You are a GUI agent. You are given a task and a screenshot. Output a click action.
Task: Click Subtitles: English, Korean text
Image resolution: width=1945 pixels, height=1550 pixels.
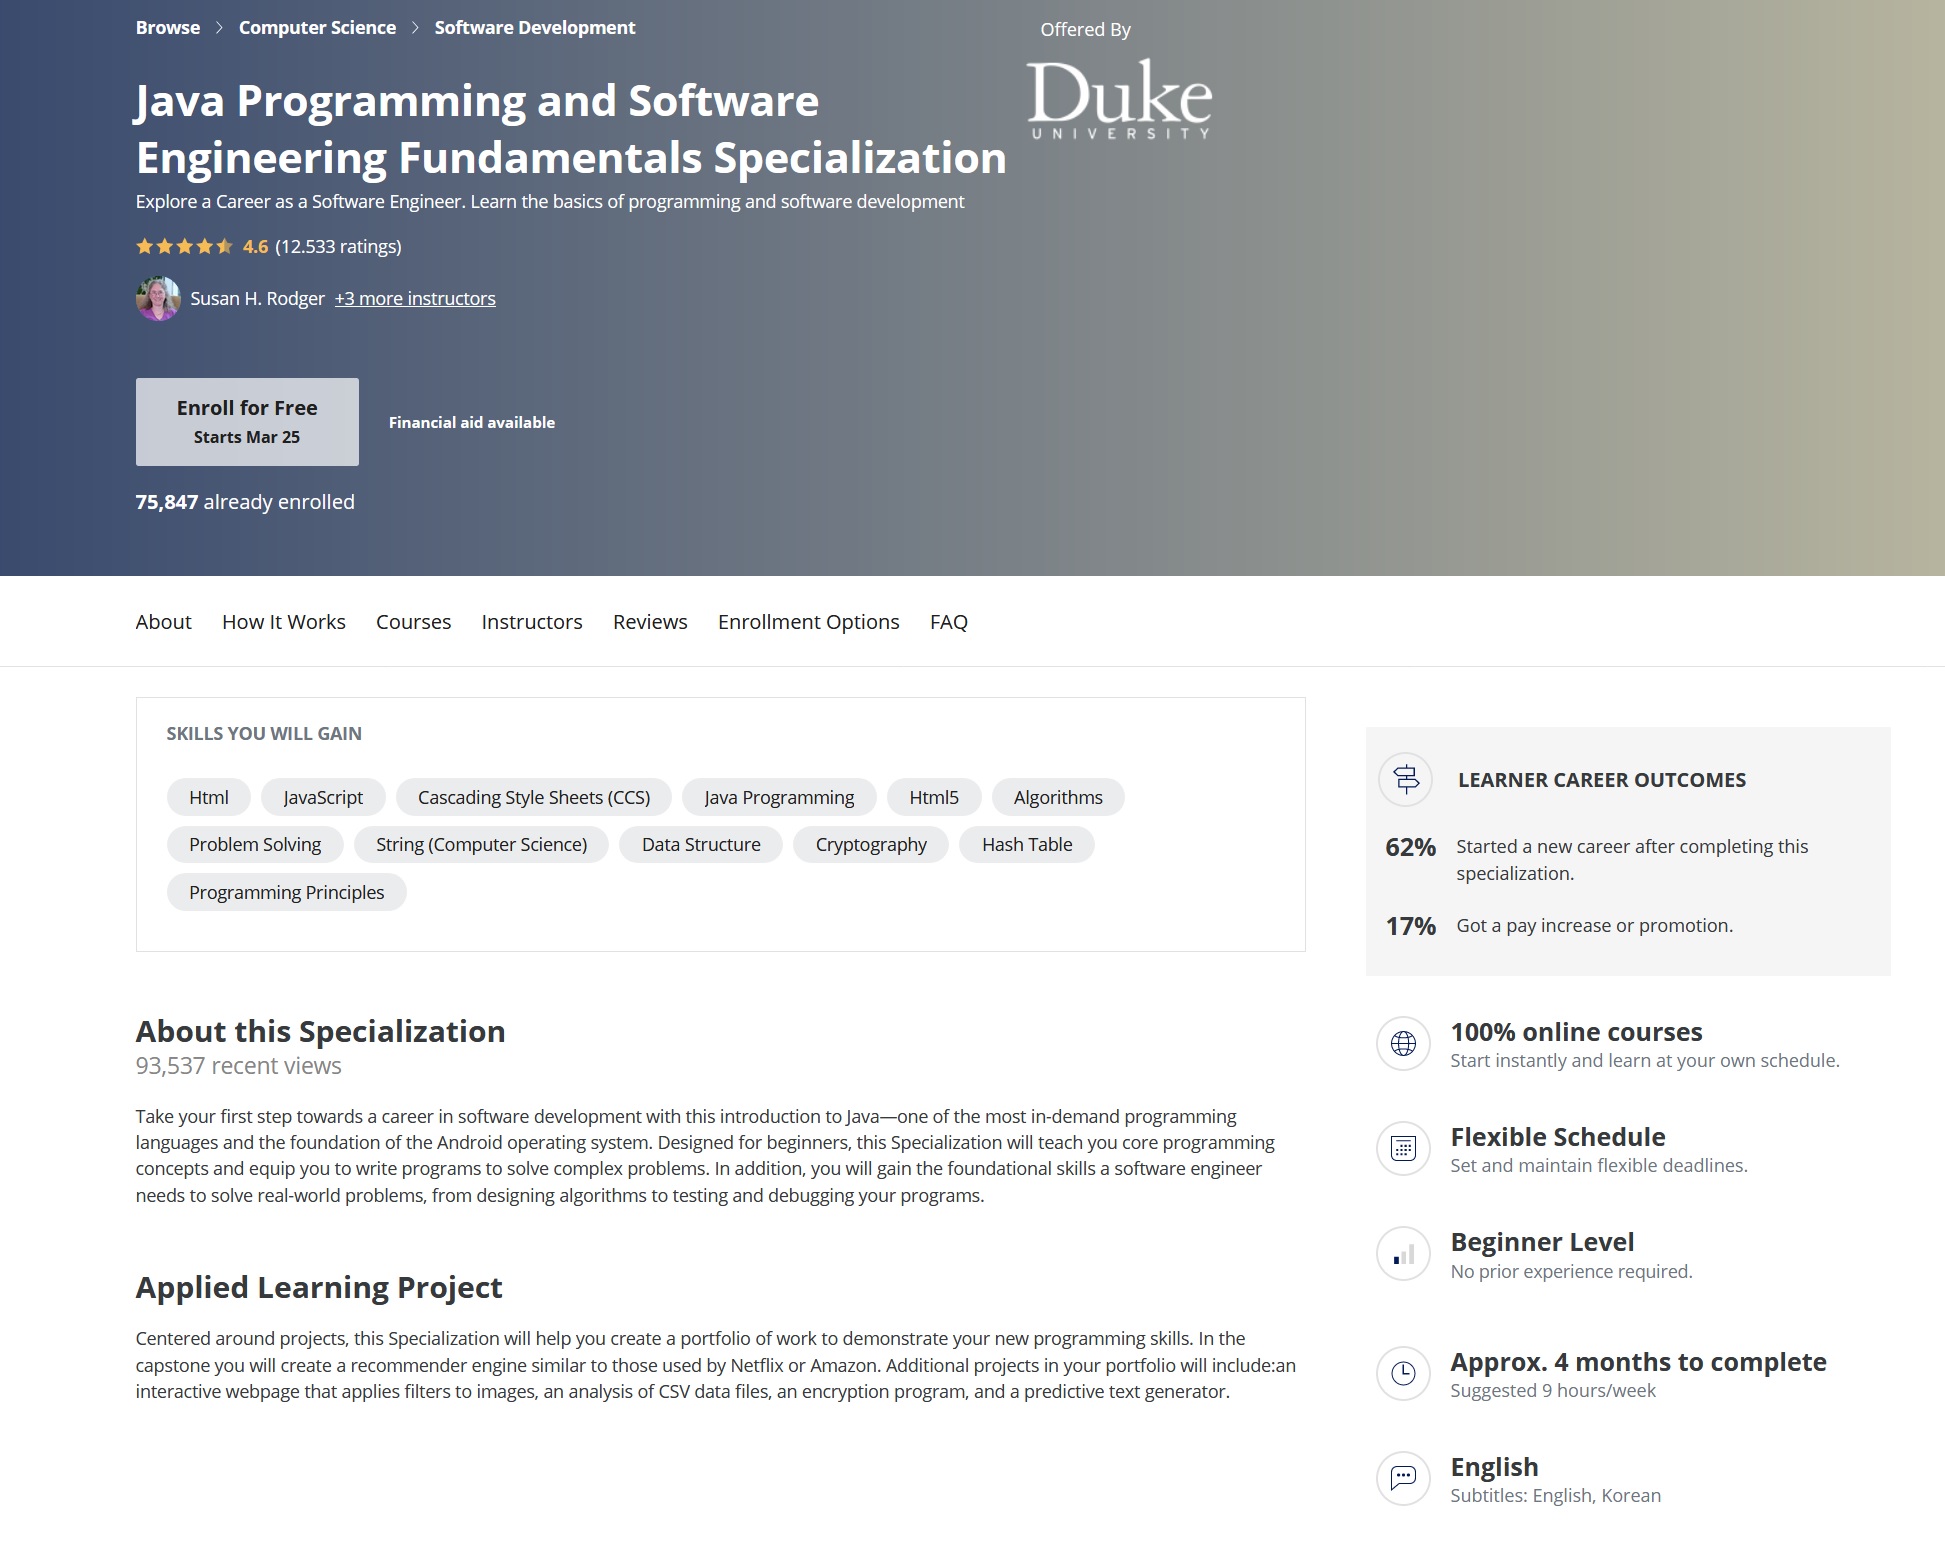click(x=1555, y=1496)
